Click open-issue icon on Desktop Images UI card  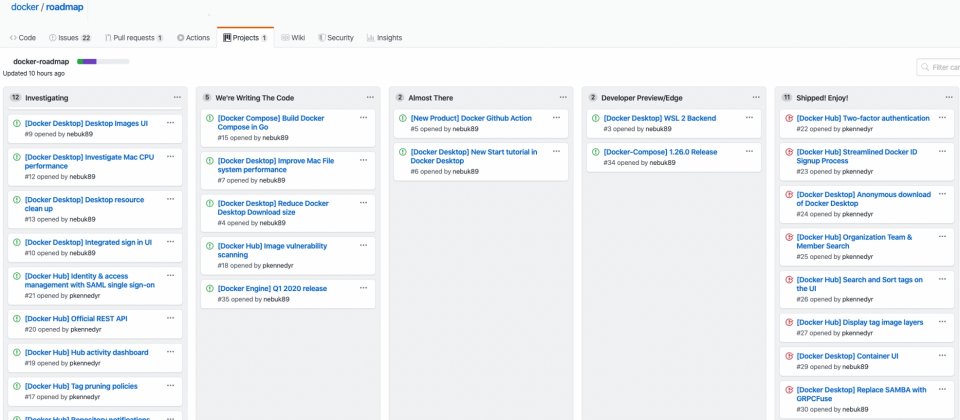[17, 123]
